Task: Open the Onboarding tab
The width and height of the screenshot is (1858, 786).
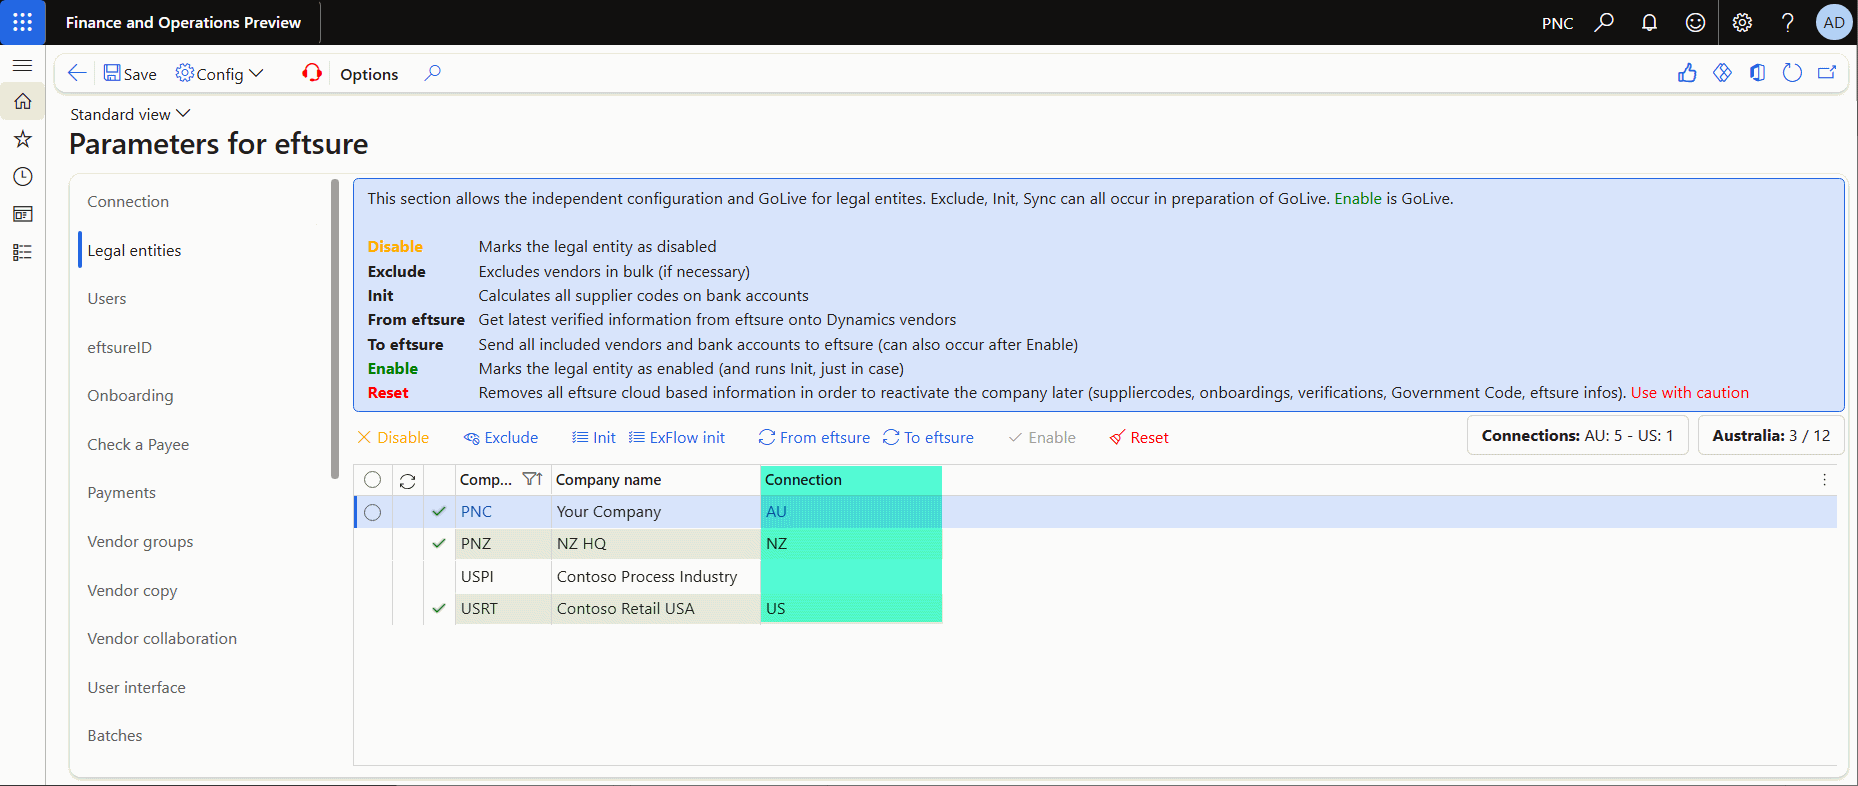Action: [x=130, y=396]
